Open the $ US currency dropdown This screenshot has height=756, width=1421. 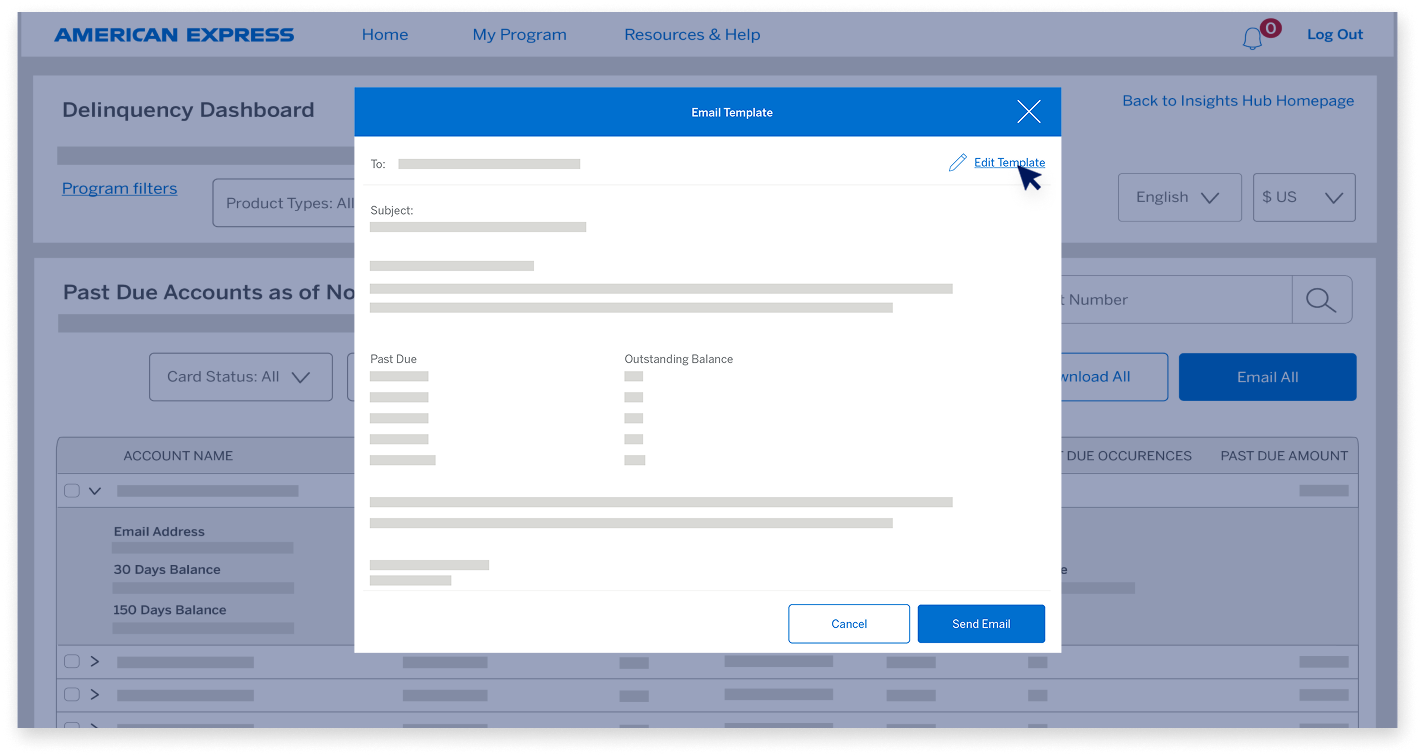click(1303, 197)
